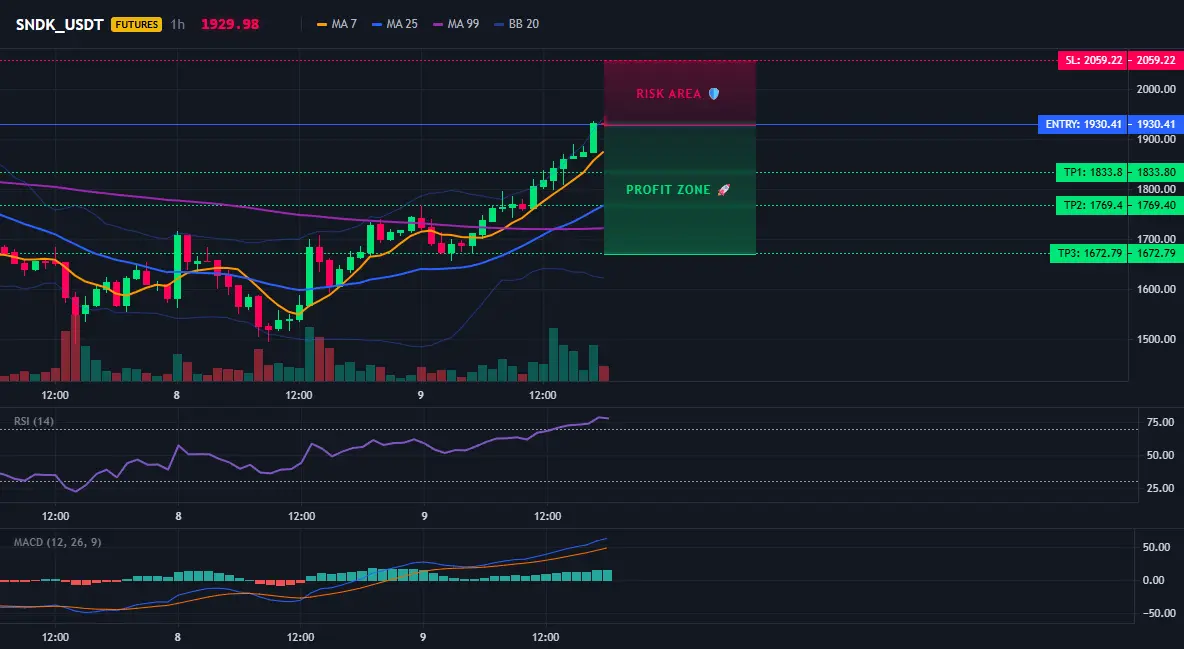1184x649 pixels.
Task: Click the -50.00 MACD axis value
Action: (x=1158, y=613)
